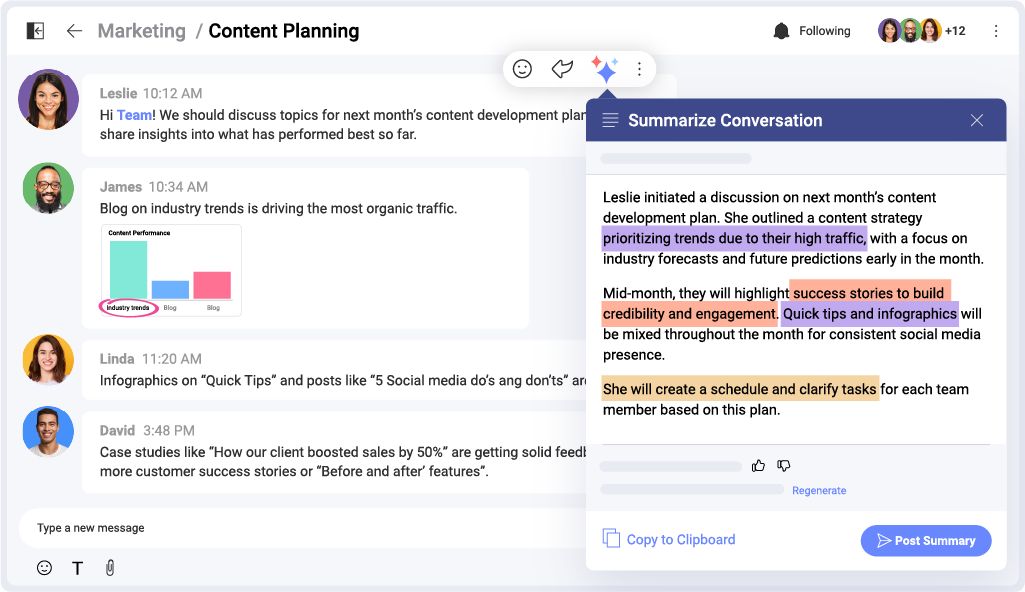Open the Marketing breadcrumb
1025x592 pixels.
142,31
